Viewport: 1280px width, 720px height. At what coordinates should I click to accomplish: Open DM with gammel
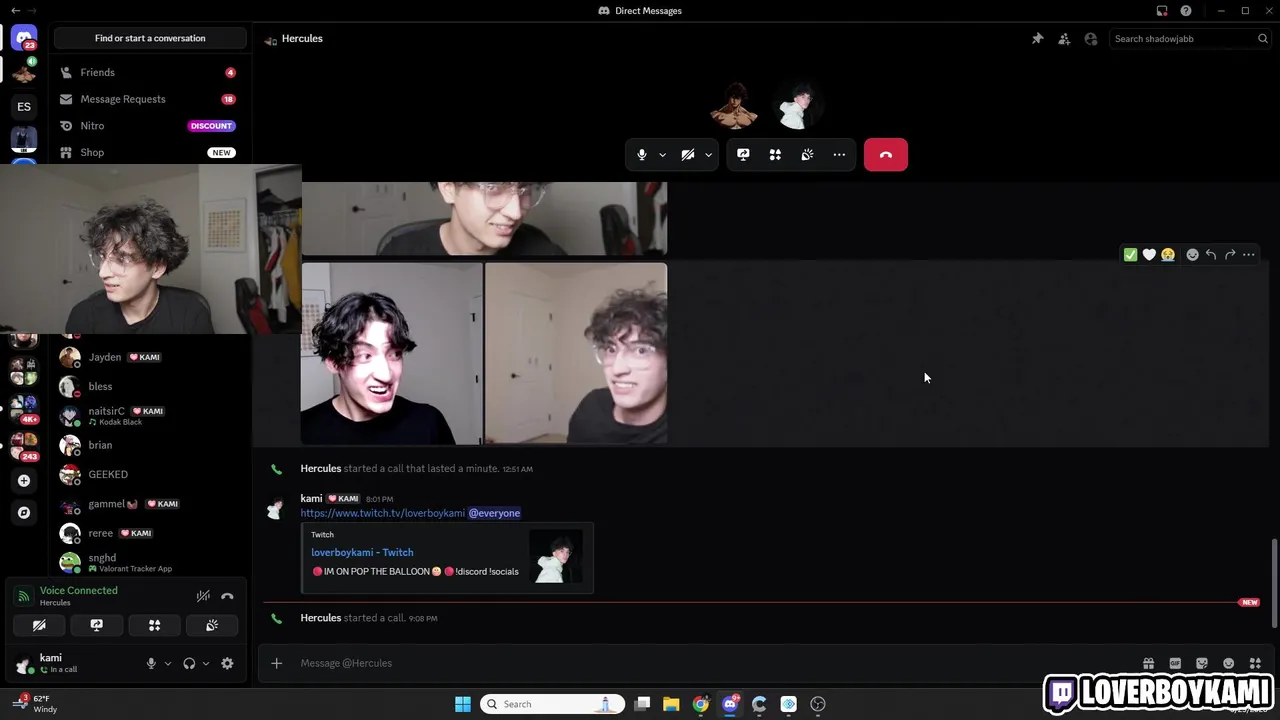(150, 504)
